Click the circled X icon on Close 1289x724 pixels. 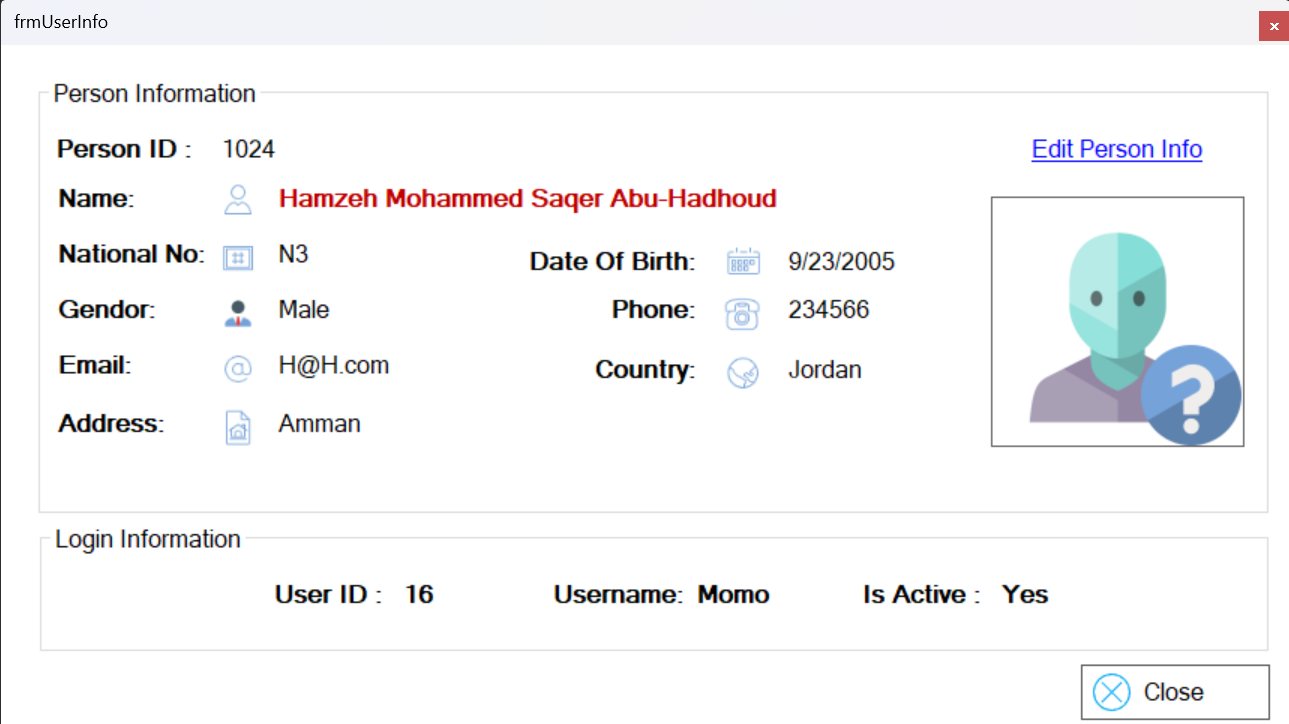(x=1112, y=692)
